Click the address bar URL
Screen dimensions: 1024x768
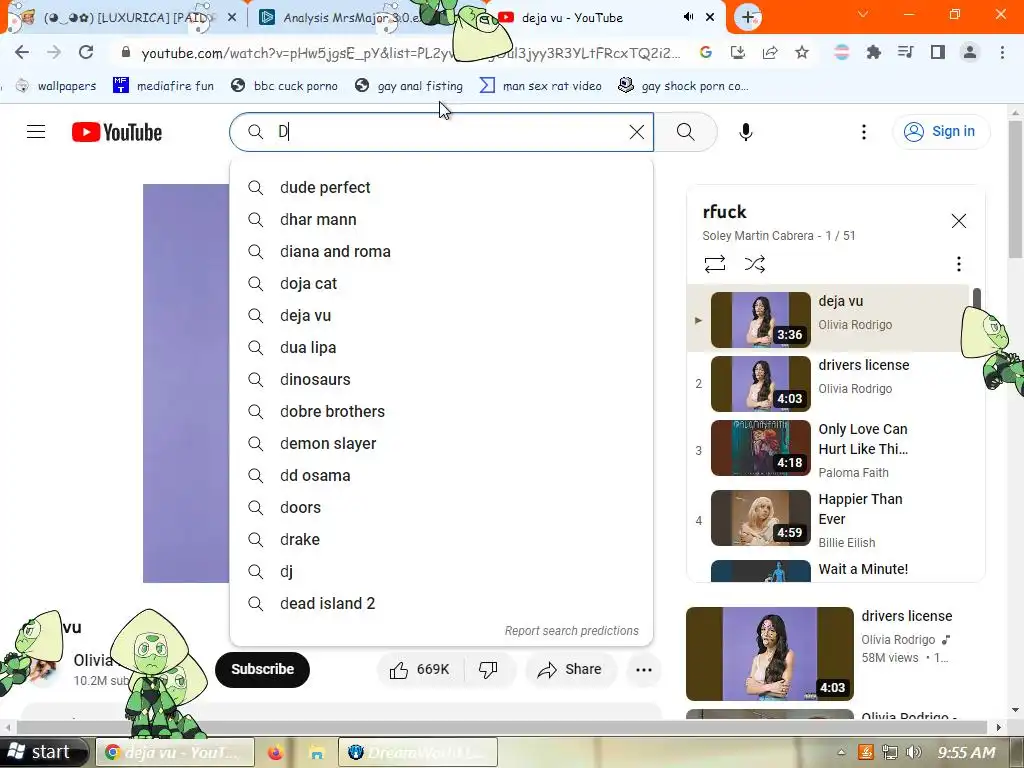pyautogui.click(x=411, y=53)
